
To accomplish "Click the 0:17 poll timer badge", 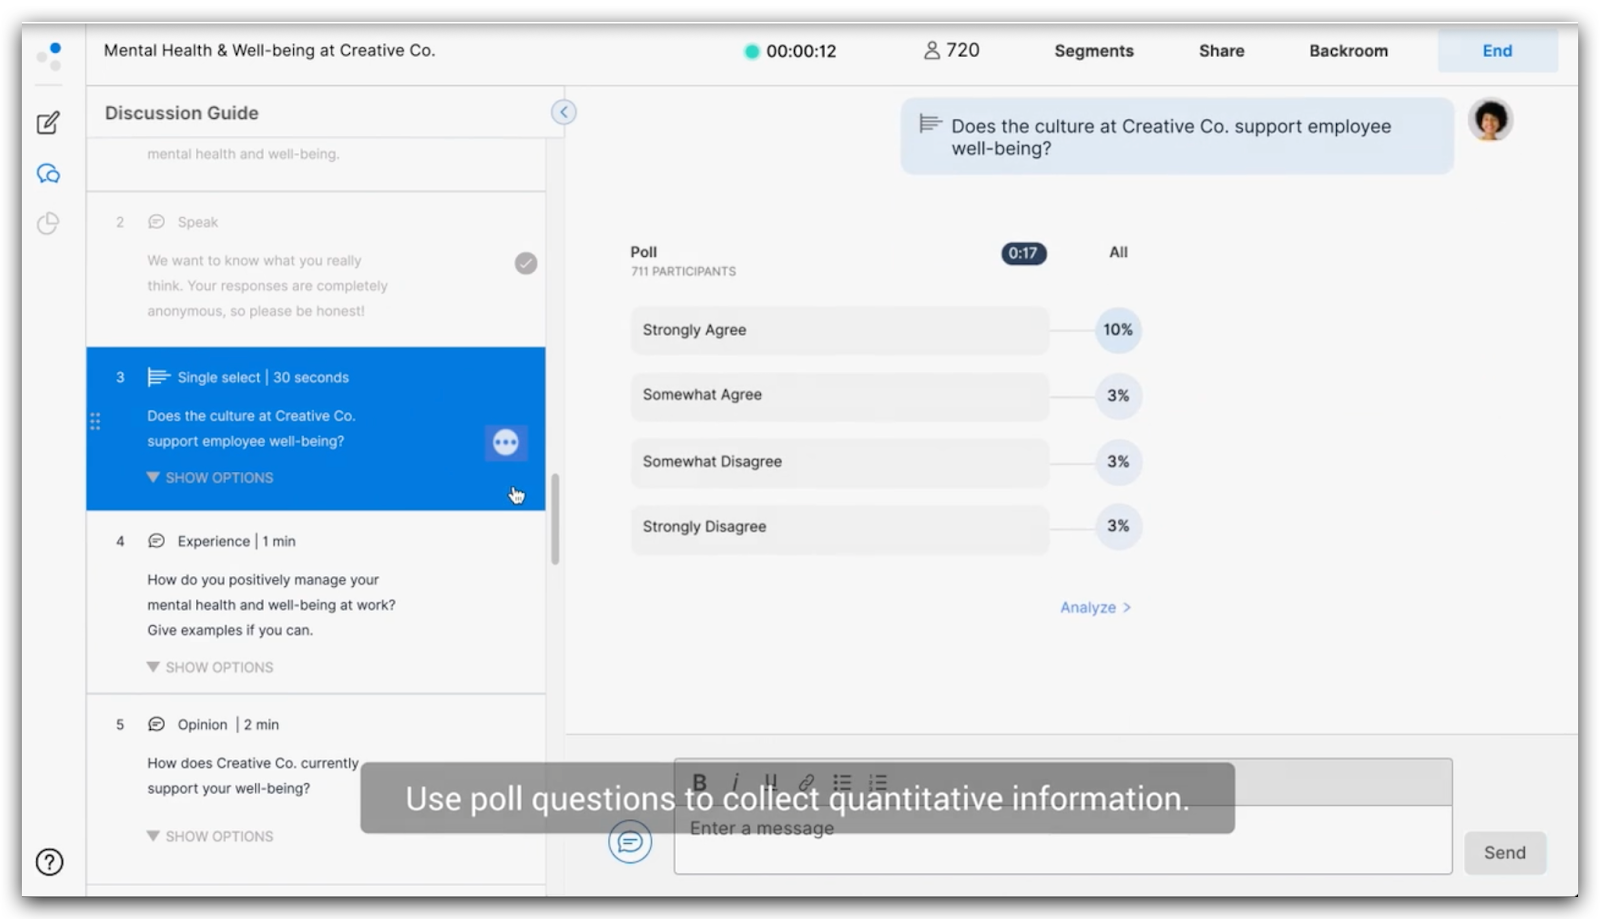I will click(x=1023, y=253).
